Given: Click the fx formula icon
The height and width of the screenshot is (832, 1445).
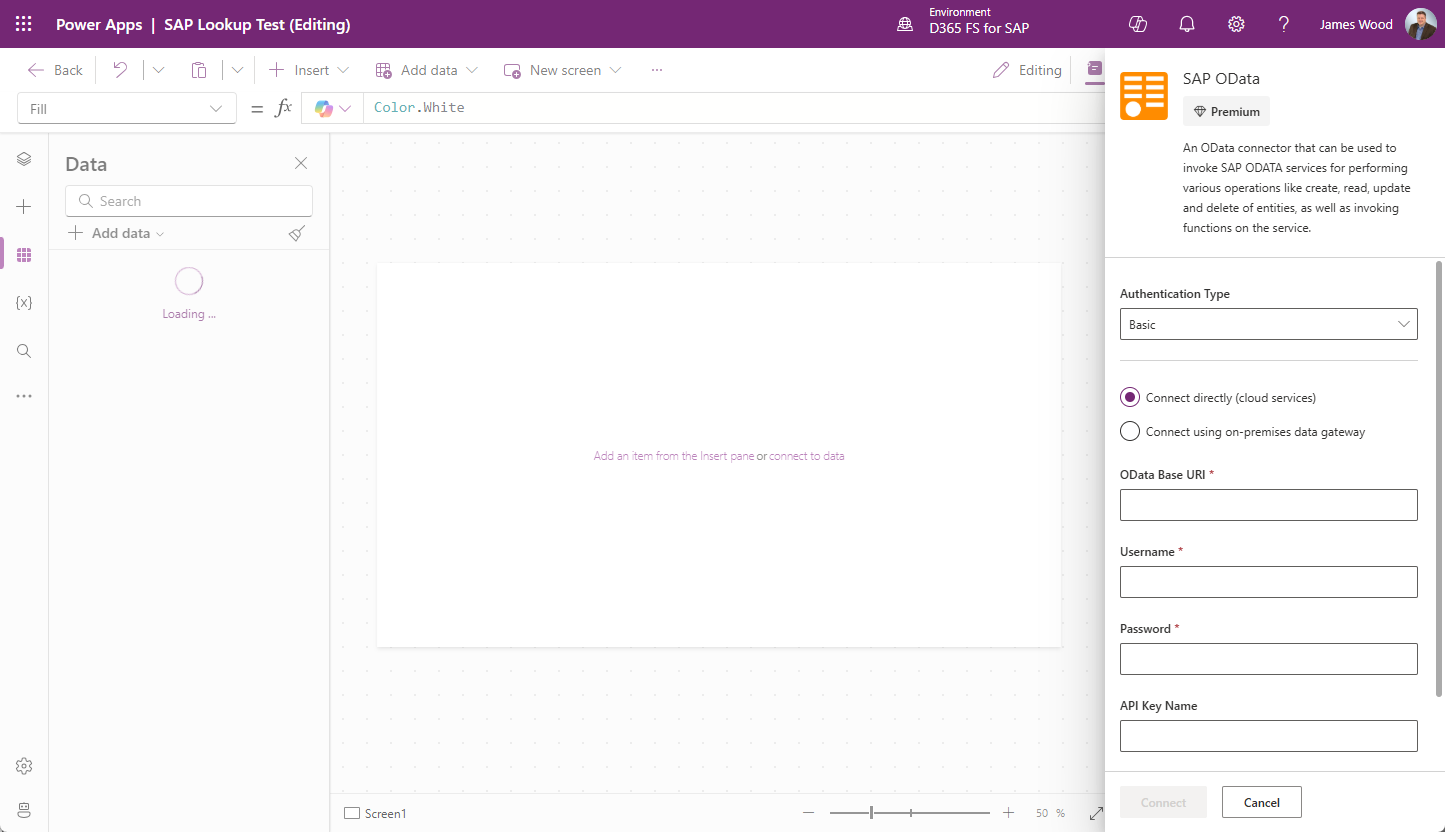Looking at the screenshot, I should [283, 108].
